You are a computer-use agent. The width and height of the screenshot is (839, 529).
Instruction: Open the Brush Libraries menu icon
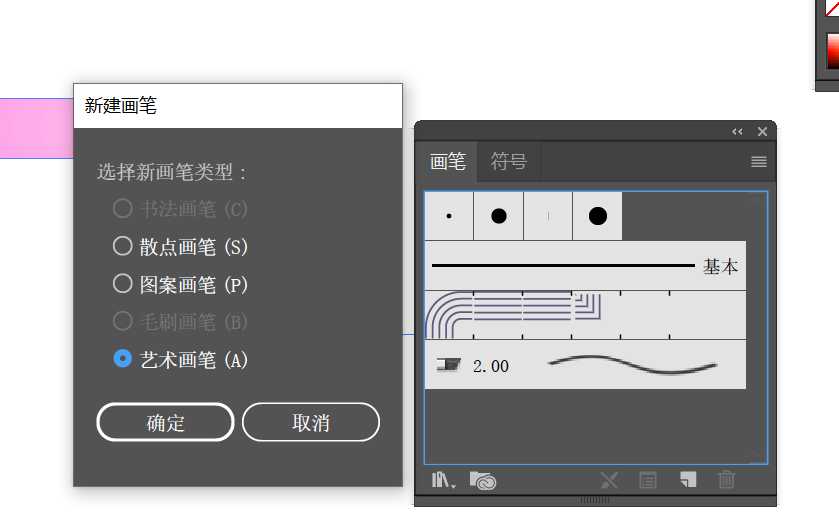click(443, 480)
